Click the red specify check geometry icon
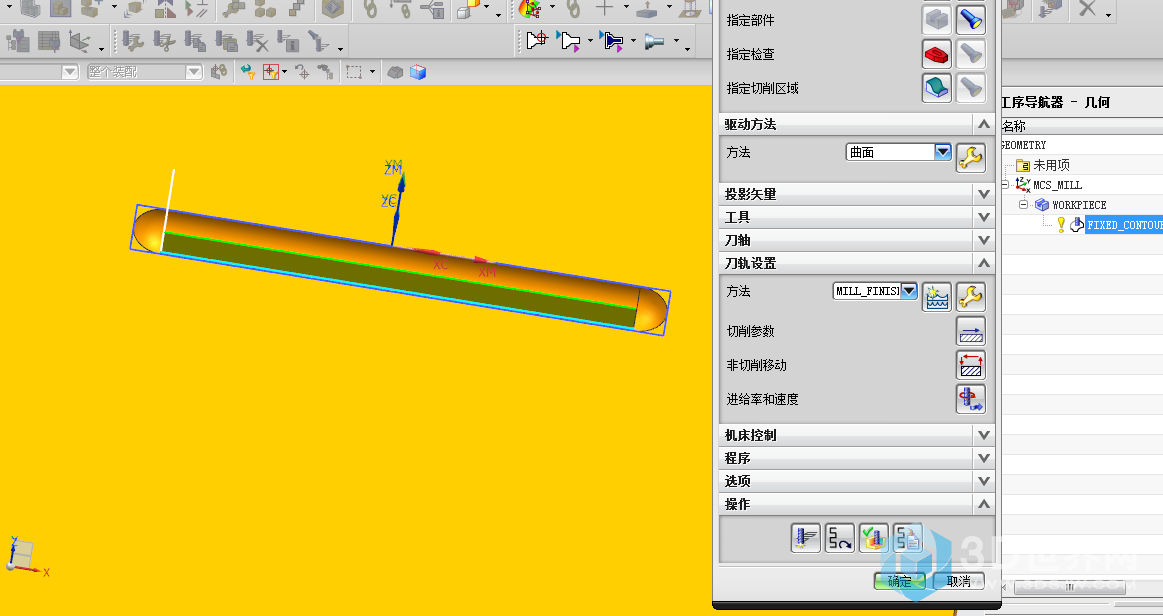The image size is (1163, 616). pyautogui.click(x=937, y=53)
